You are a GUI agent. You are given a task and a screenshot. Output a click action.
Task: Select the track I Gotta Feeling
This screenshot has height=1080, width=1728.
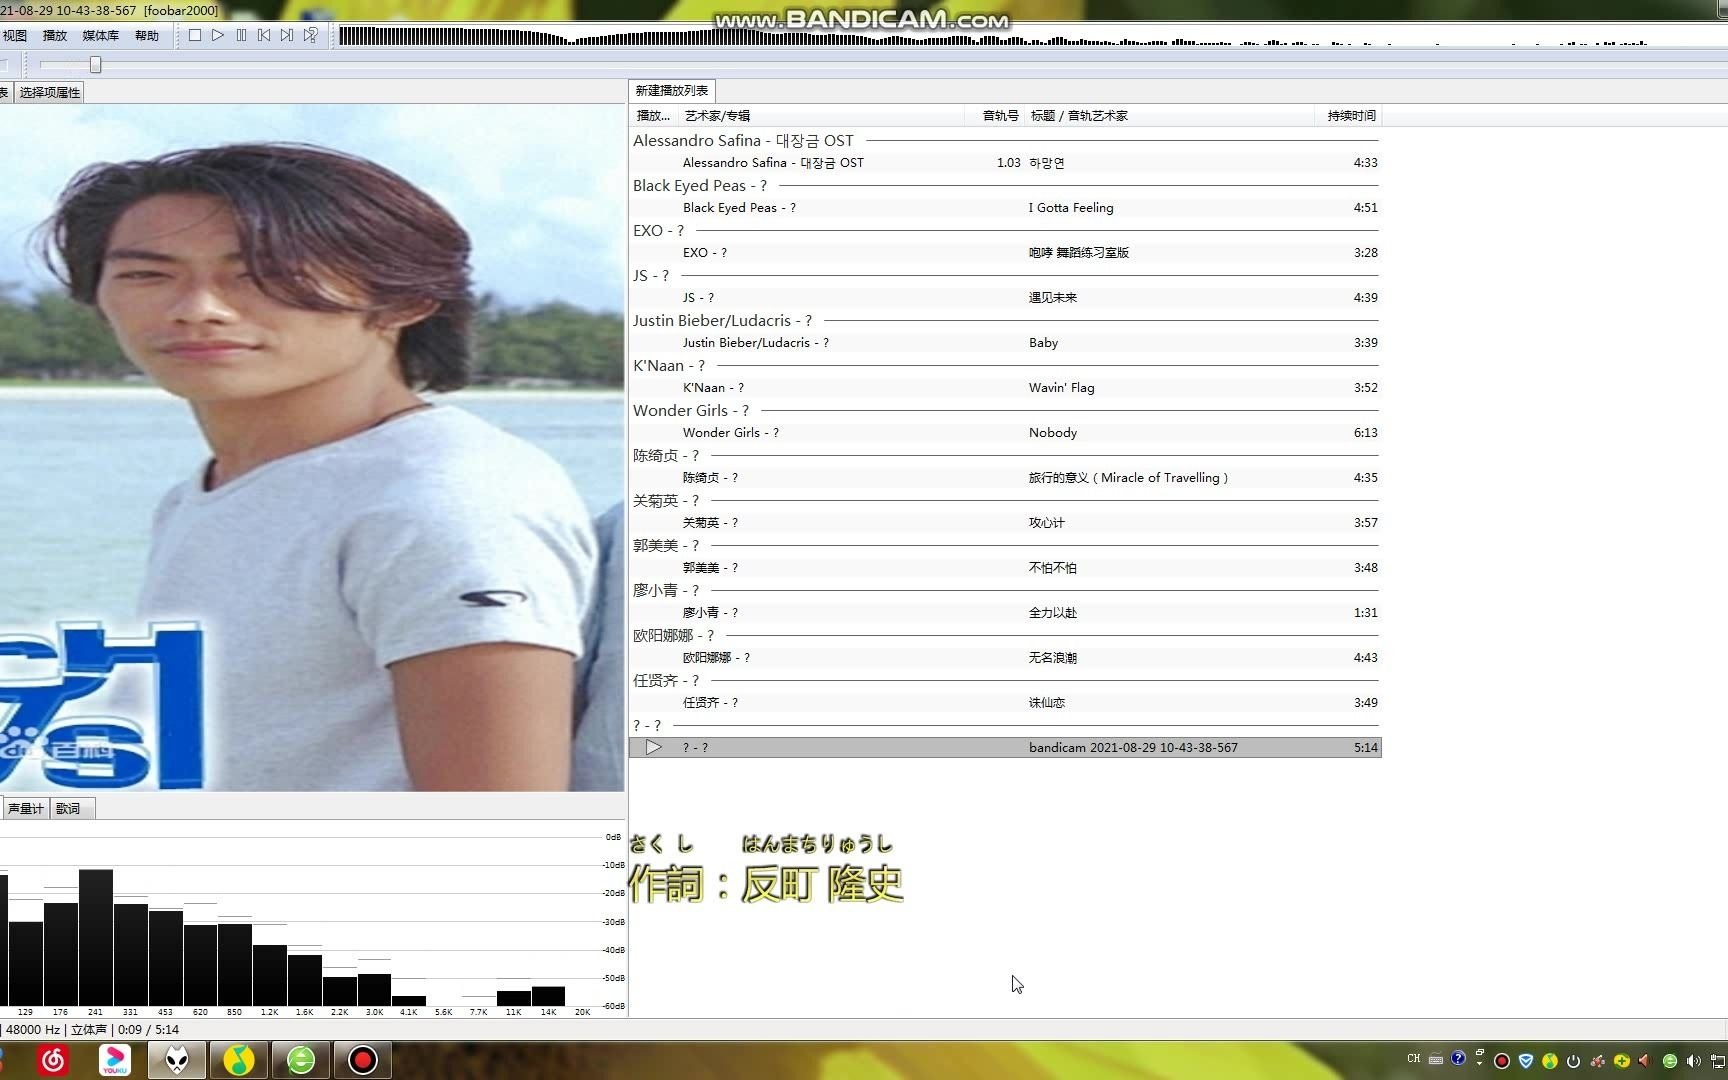coord(1005,208)
